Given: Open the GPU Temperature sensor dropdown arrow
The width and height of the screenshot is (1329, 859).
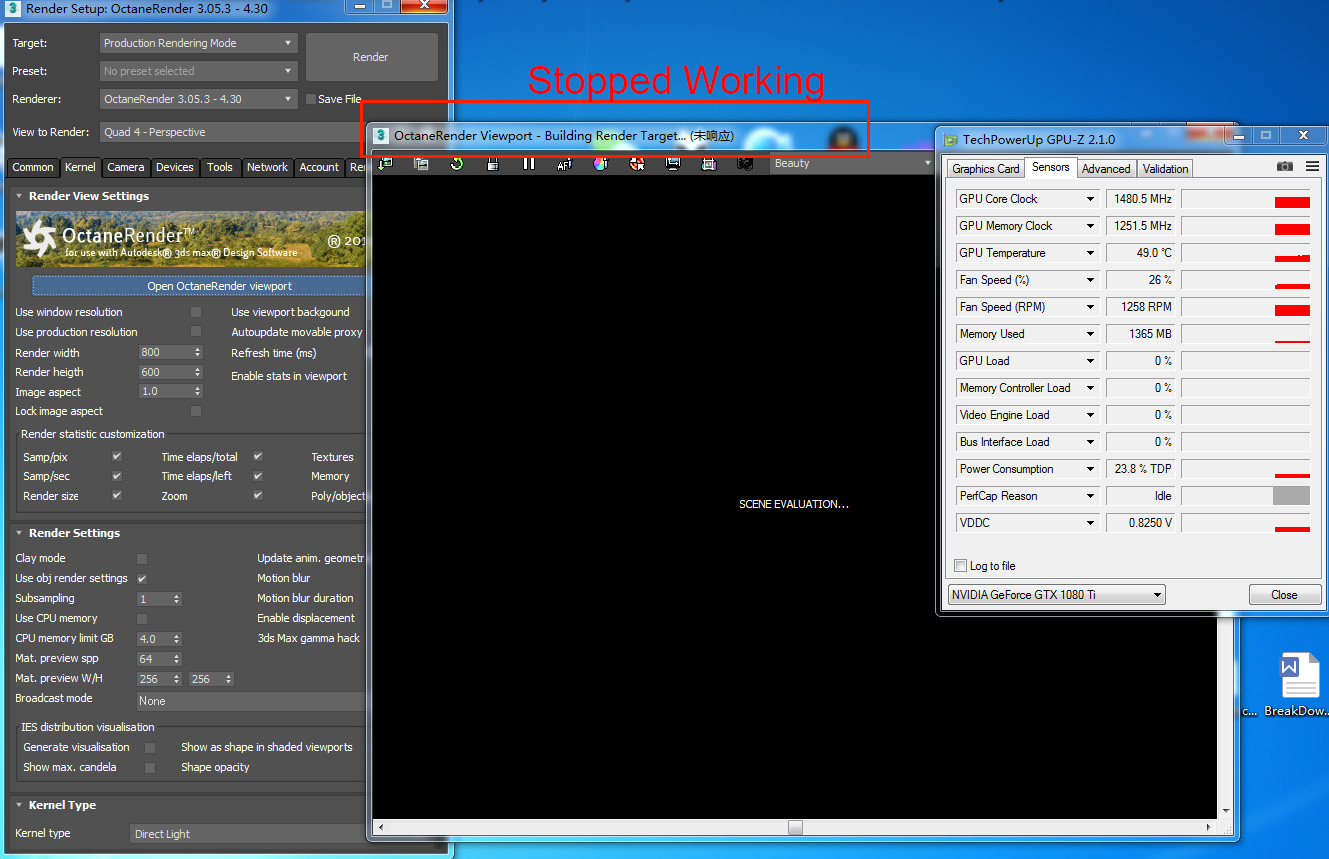Looking at the screenshot, I should click(1090, 253).
